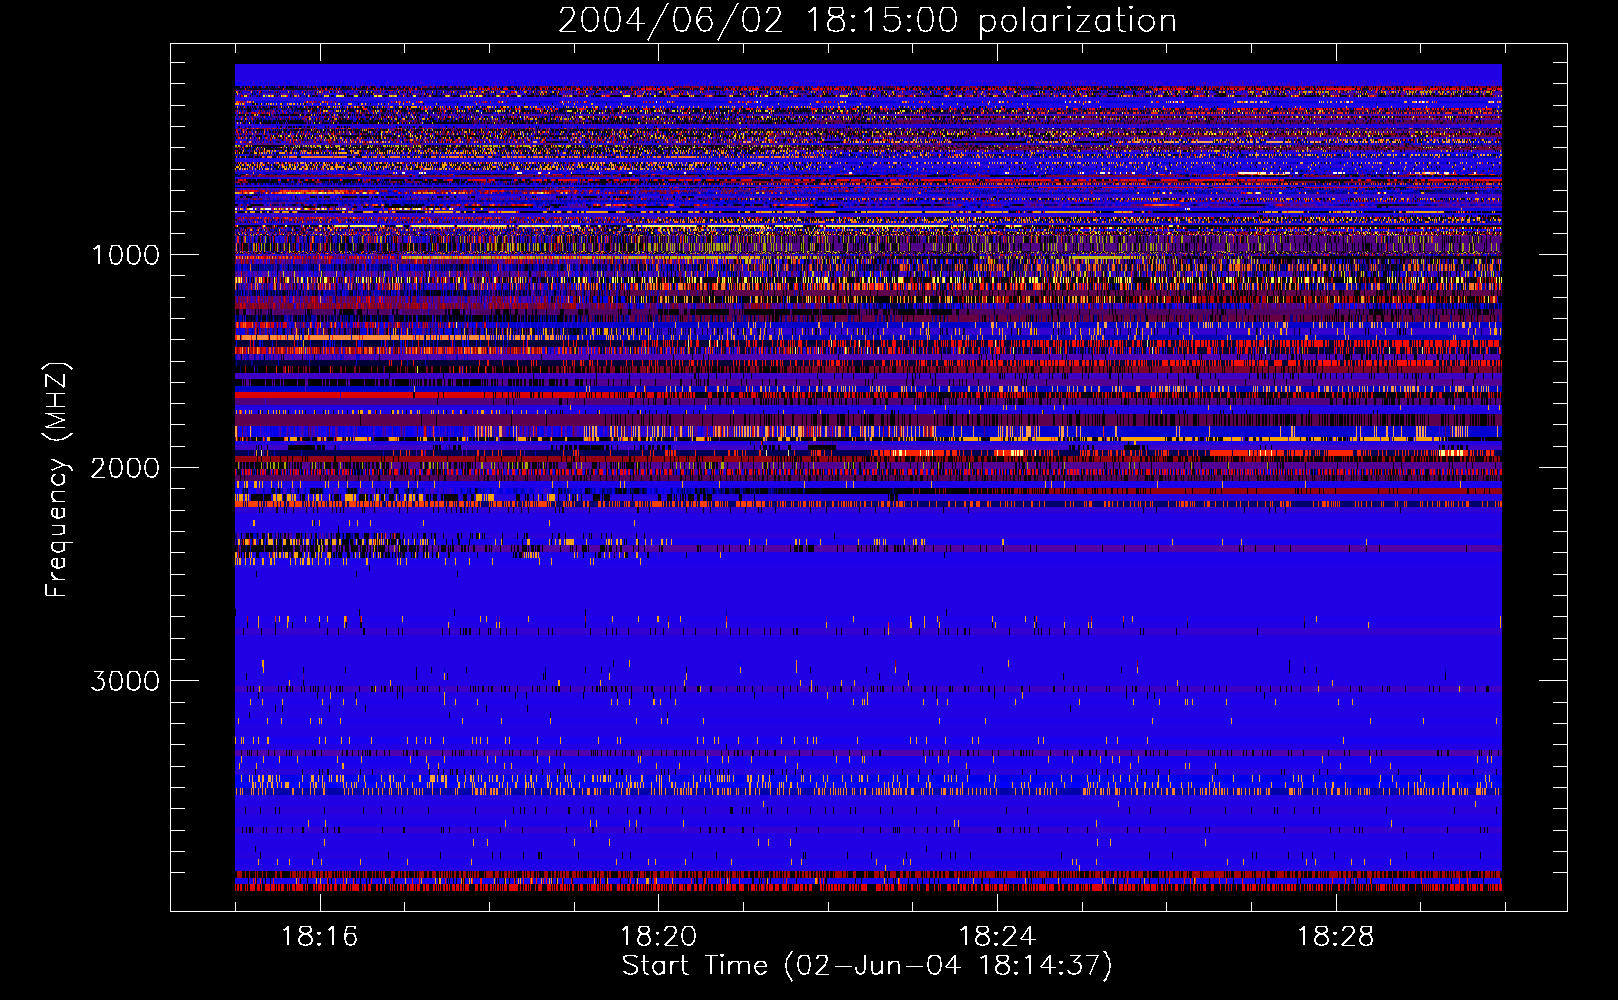Click the 'Frequency (MHZ)' y-axis title

(x=57, y=480)
